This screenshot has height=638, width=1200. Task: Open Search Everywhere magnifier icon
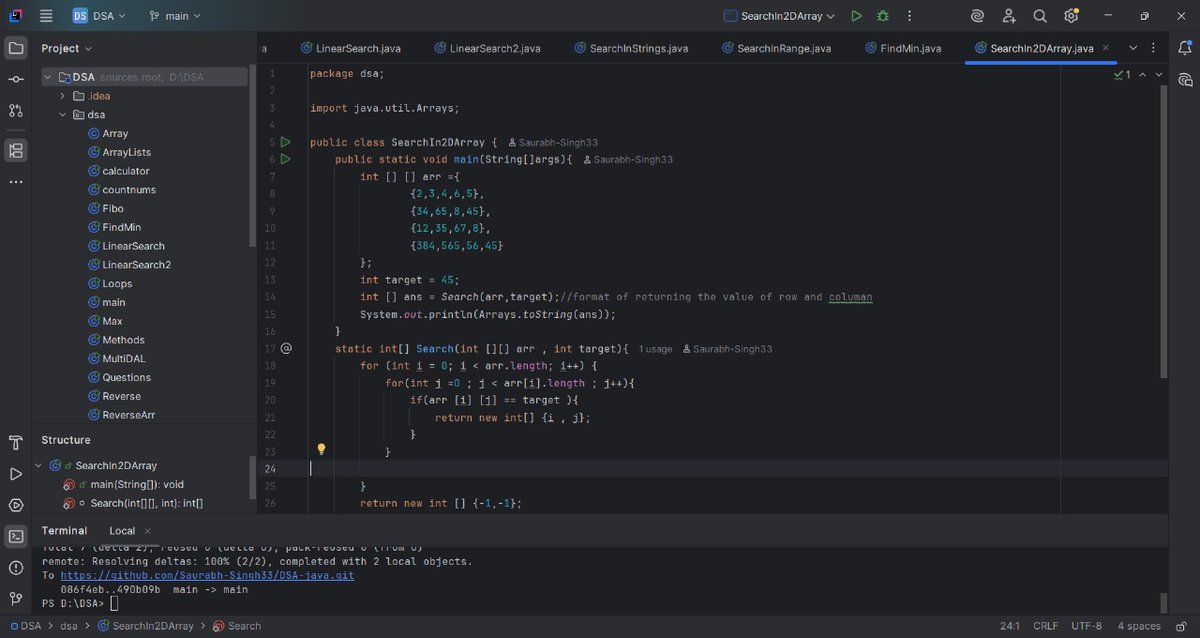[x=1040, y=16]
